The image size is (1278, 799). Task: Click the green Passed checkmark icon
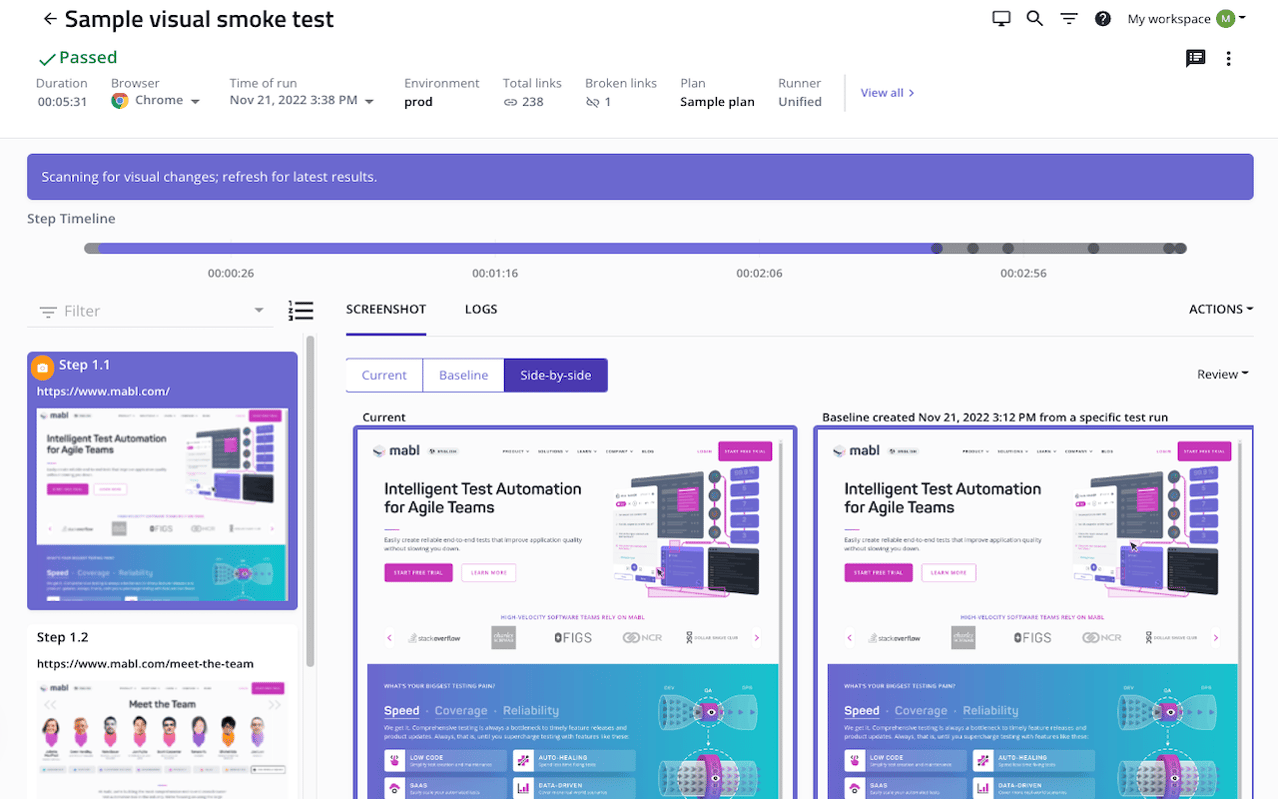46,59
